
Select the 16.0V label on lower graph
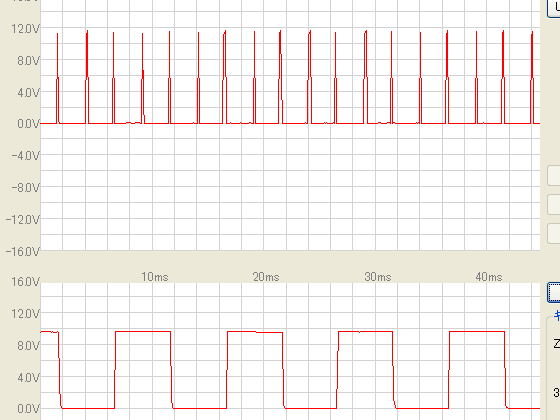click(x=26, y=282)
